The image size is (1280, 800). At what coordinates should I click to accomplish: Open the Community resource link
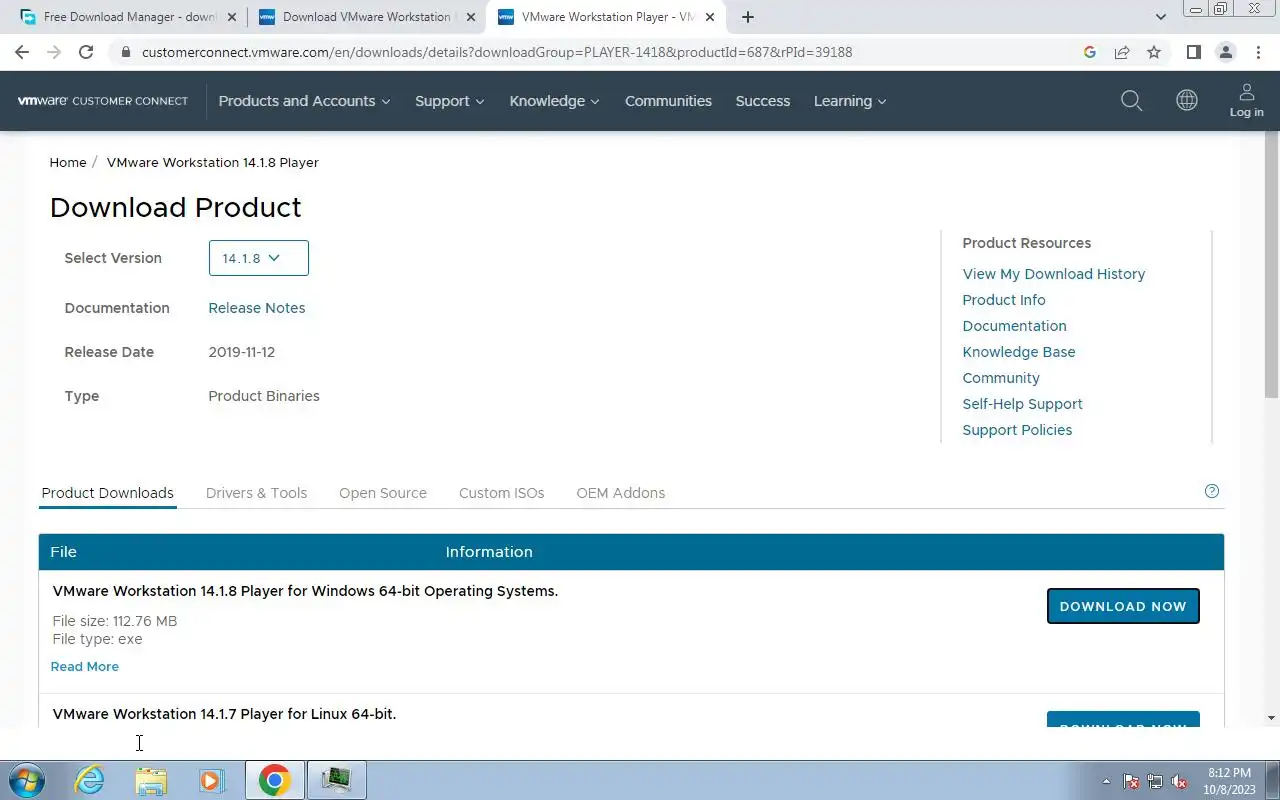coord(1001,378)
